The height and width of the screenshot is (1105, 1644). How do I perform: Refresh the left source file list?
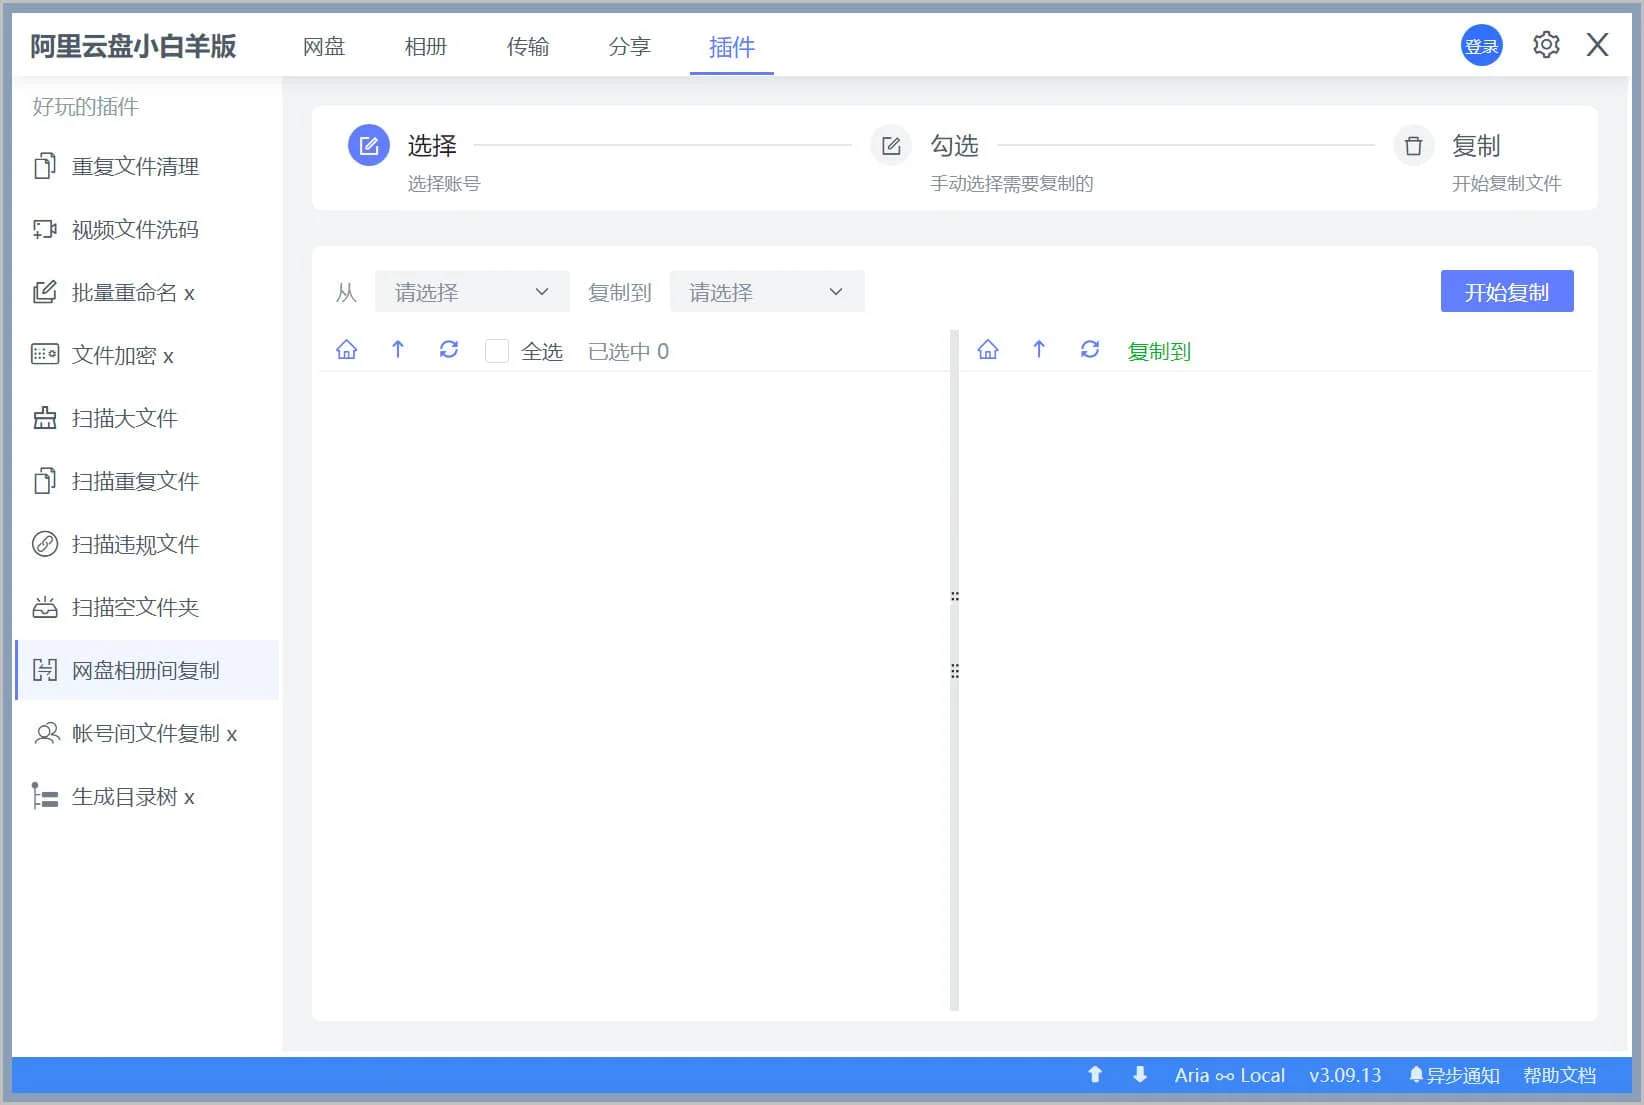tap(449, 350)
